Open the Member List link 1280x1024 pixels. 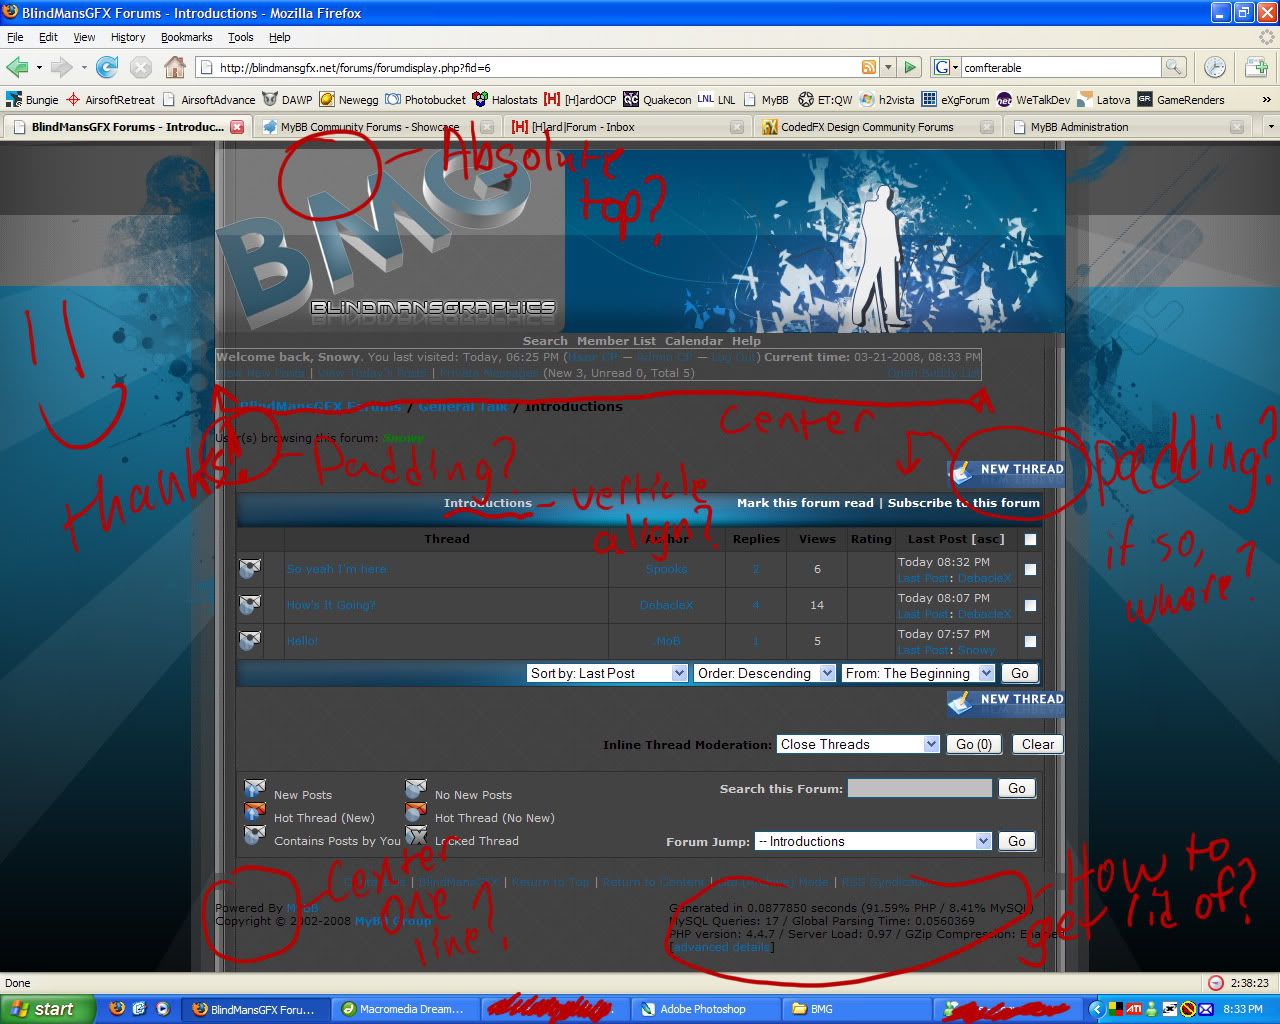click(x=616, y=341)
